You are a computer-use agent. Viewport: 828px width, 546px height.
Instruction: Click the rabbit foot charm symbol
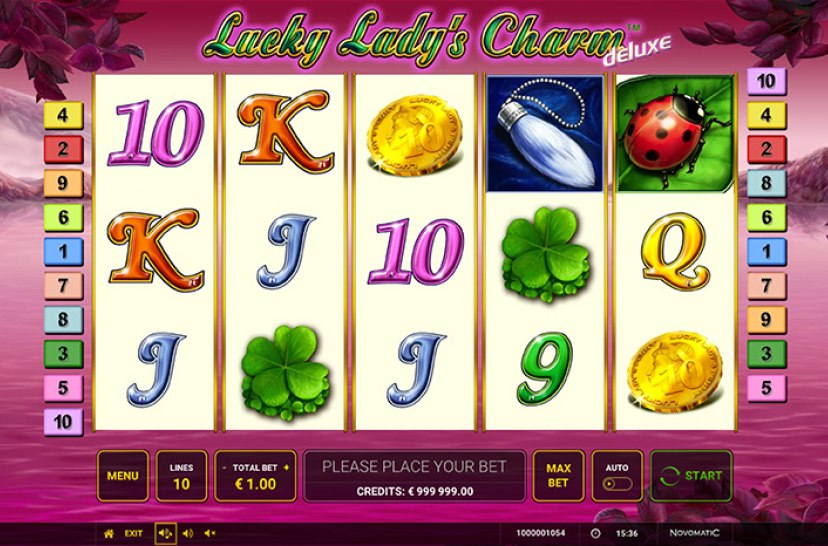[x=544, y=134]
